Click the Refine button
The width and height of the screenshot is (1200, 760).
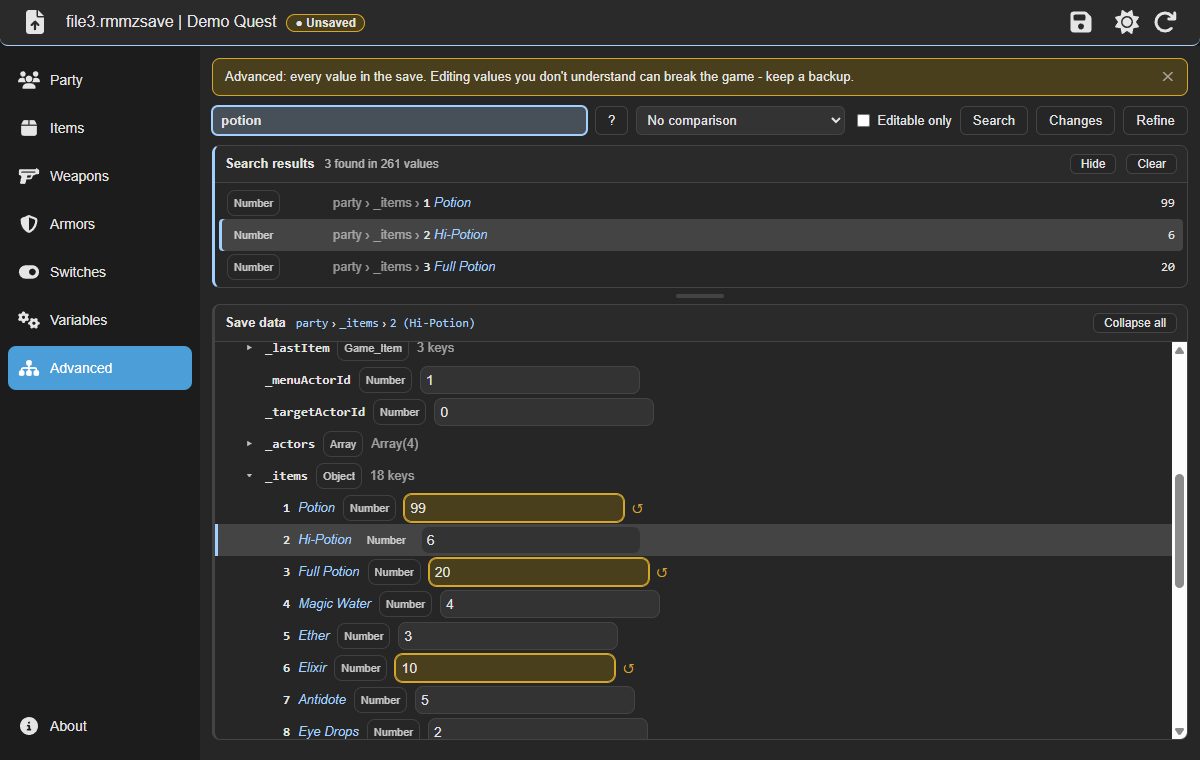tap(1155, 120)
